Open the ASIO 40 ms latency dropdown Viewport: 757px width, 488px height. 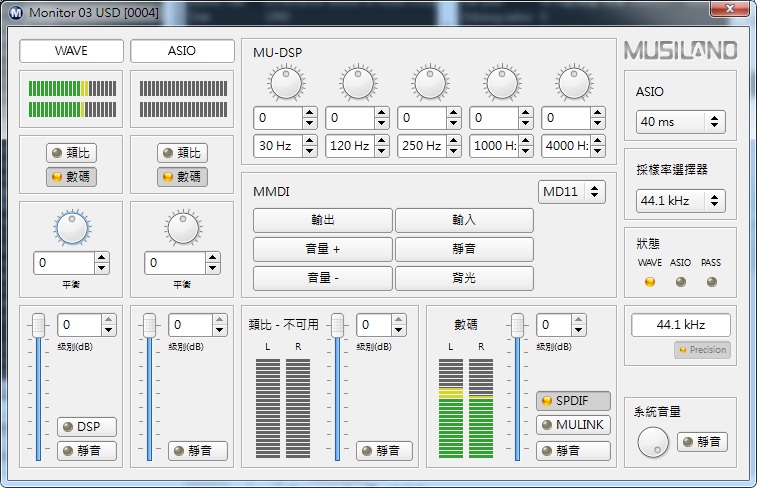[x=680, y=122]
